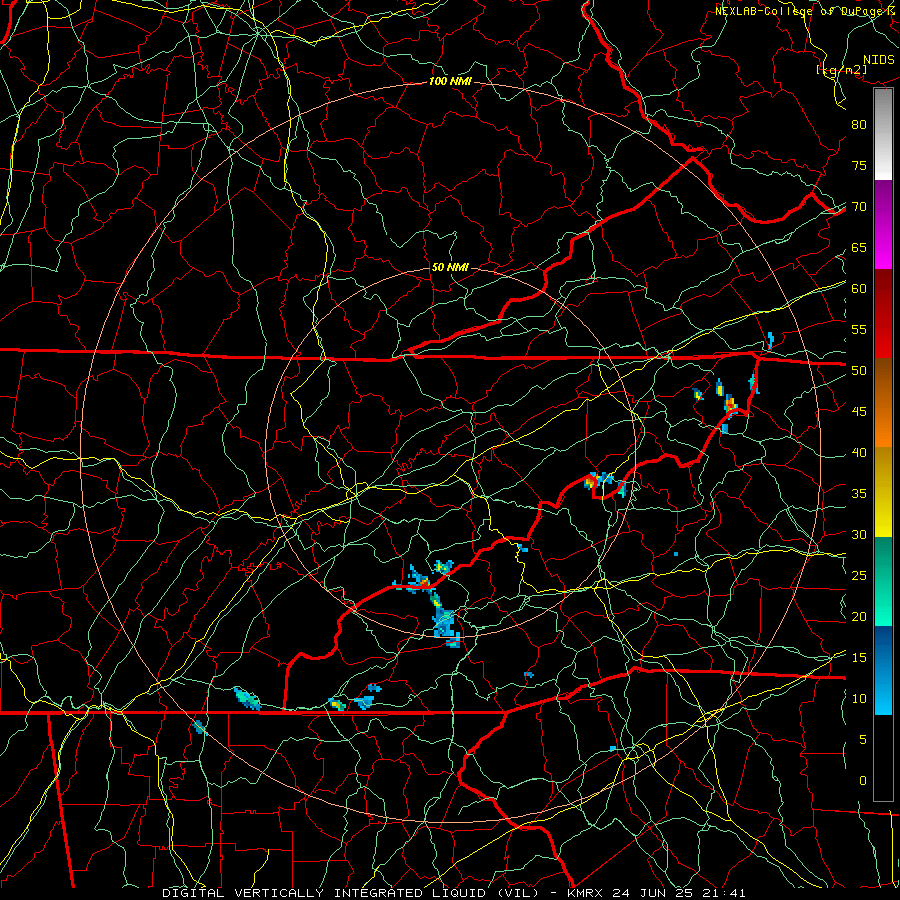Click the brown-orange segment of color bar
Image resolution: width=900 pixels, height=900 pixels.
point(883,403)
